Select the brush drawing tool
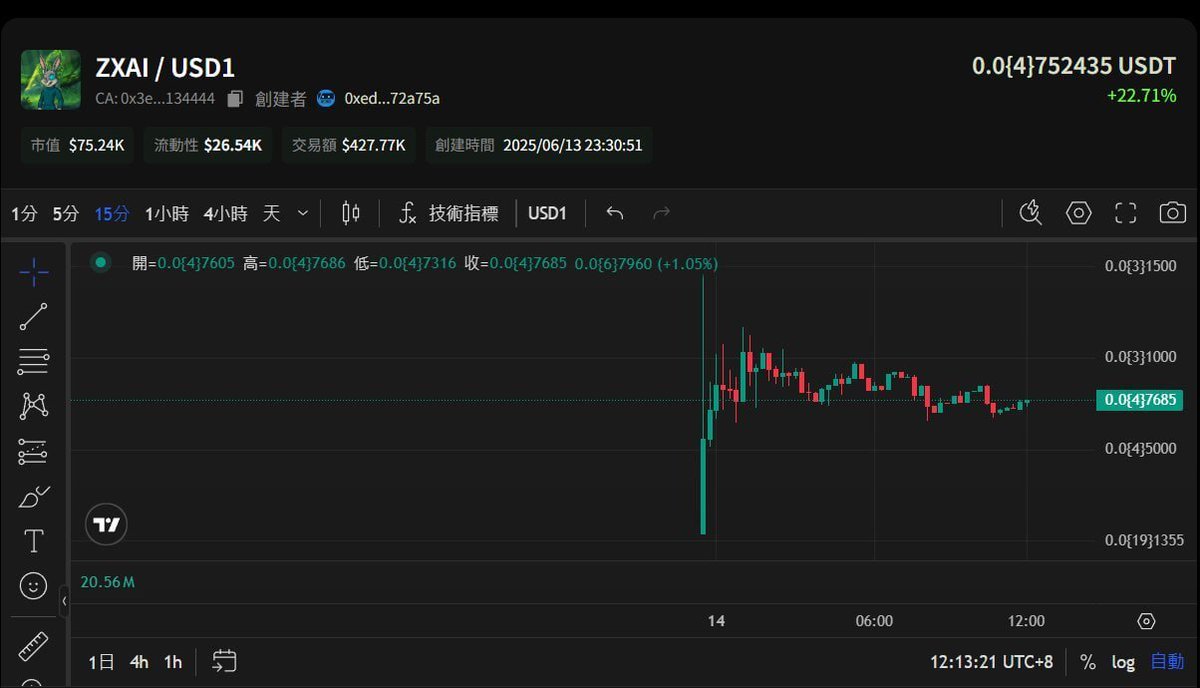Screen dimensions: 1200x688 34,496
